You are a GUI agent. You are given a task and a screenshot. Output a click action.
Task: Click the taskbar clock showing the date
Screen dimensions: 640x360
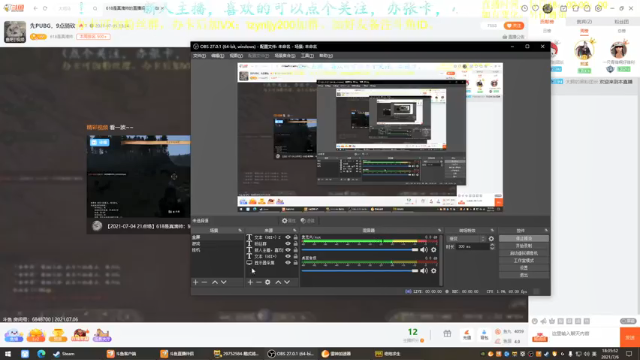click(609, 354)
